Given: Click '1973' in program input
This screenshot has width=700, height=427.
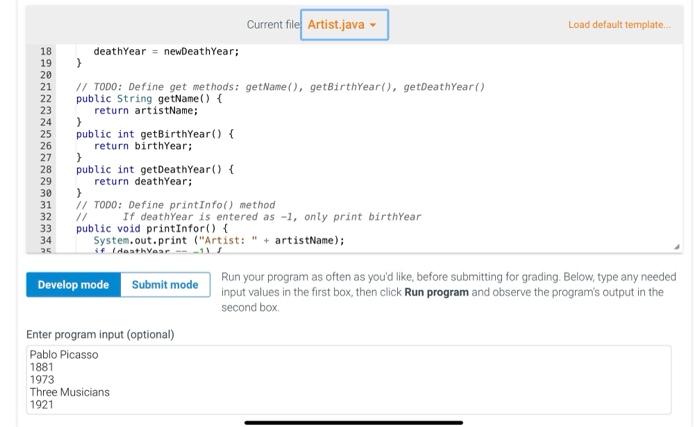Looking at the screenshot, I should click(42, 380).
